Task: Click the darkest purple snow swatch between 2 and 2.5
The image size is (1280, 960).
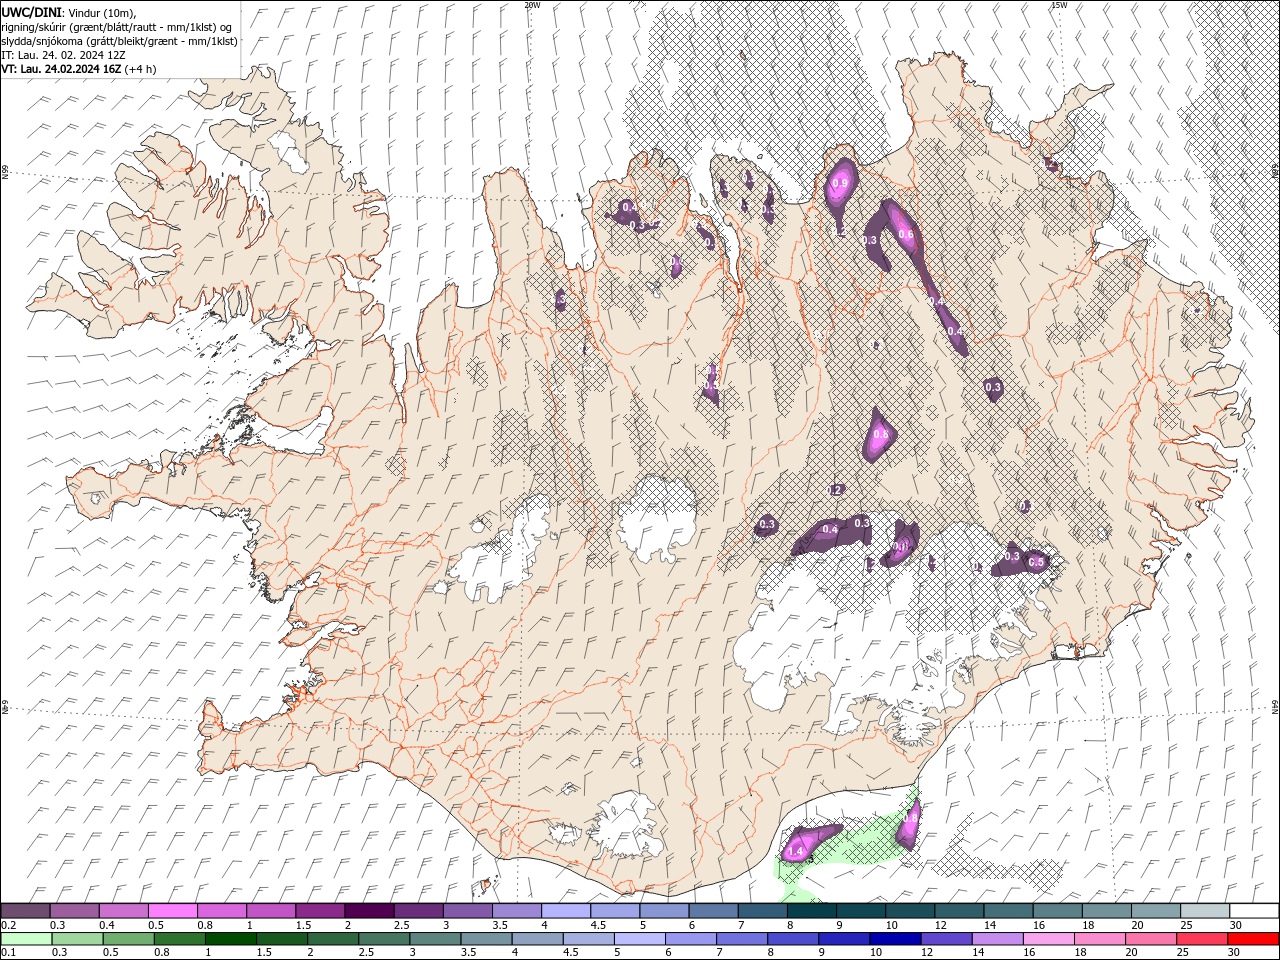Action: point(369,911)
